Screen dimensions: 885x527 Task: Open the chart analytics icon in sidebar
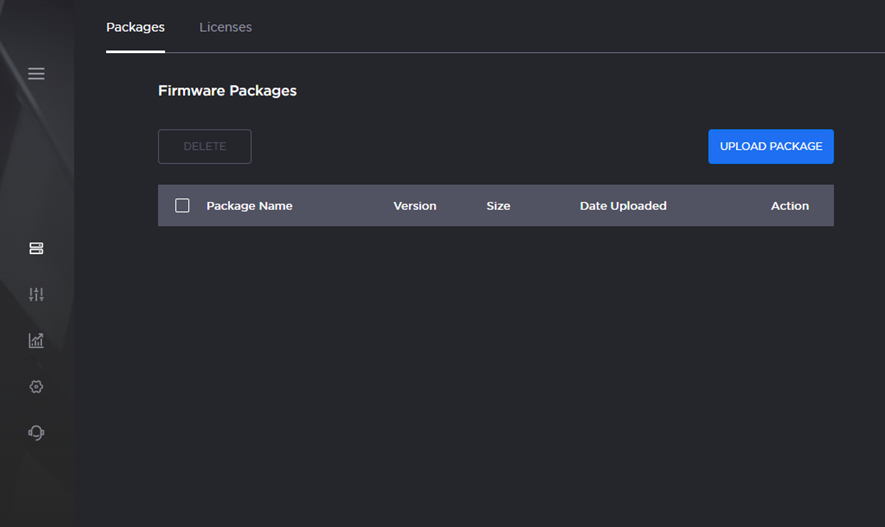(x=36, y=340)
